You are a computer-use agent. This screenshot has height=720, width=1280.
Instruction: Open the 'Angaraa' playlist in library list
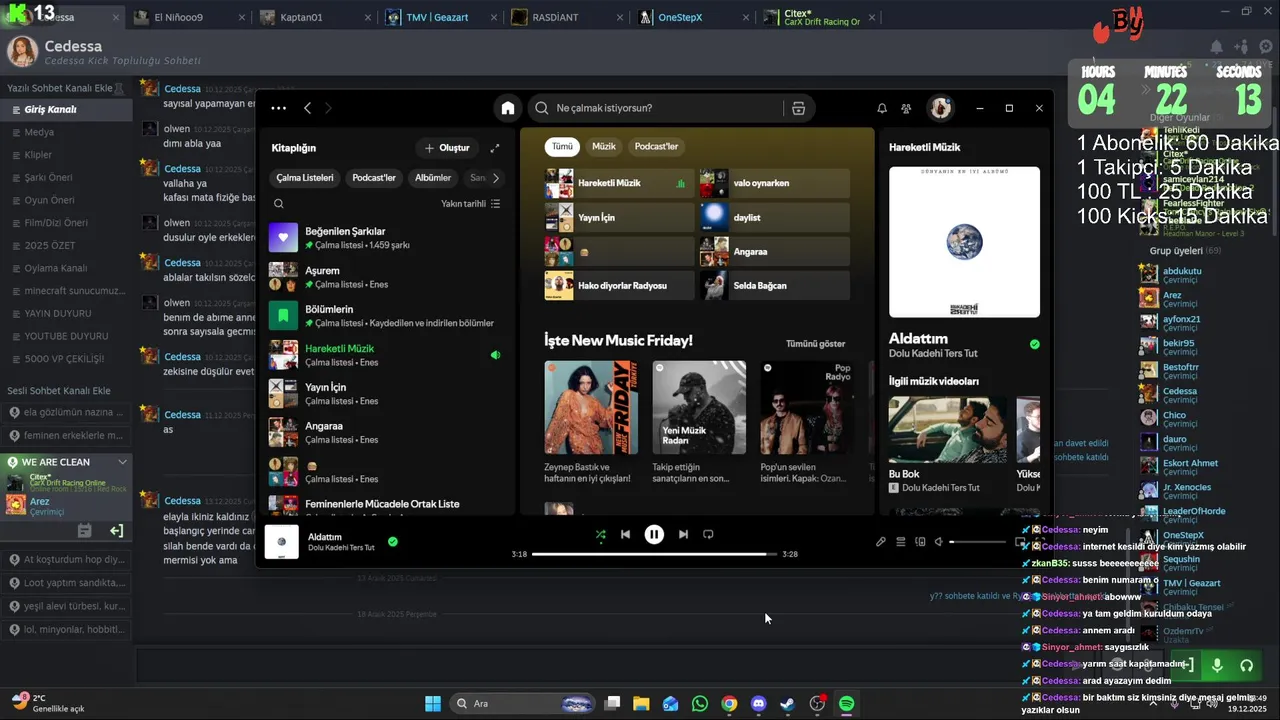(385, 432)
